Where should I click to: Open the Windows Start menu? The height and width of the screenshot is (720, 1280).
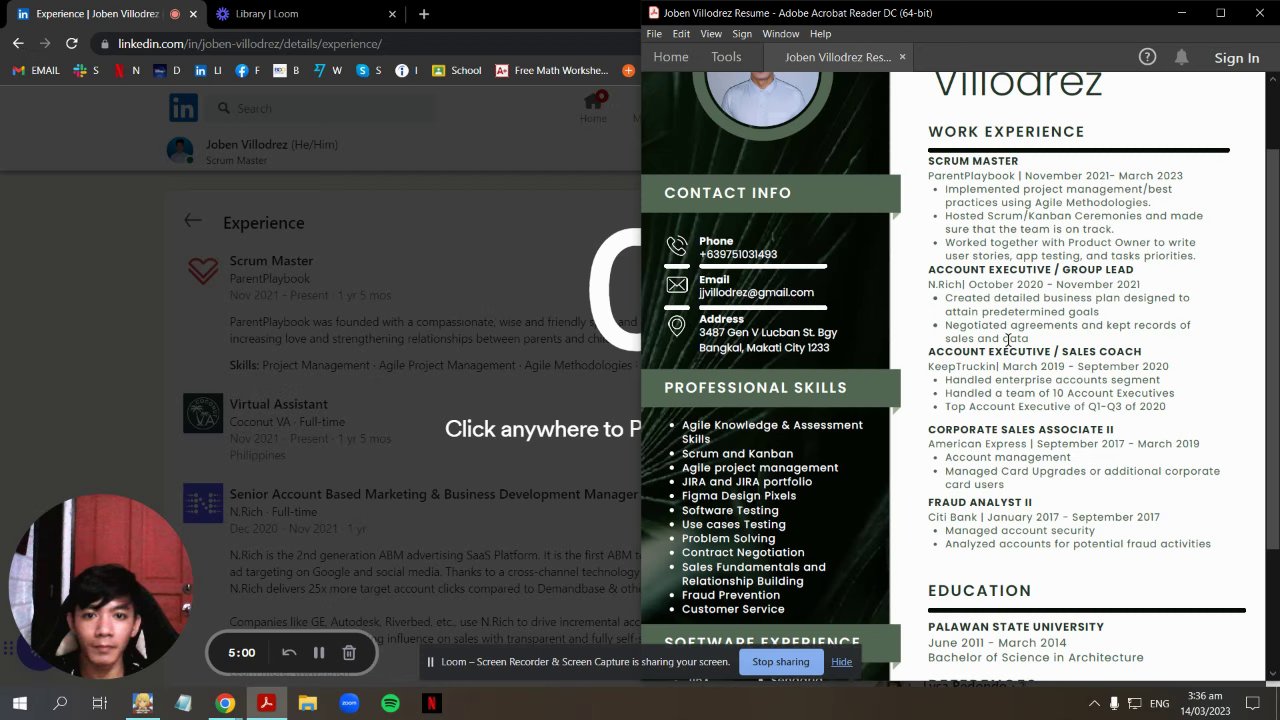tap(19, 703)
